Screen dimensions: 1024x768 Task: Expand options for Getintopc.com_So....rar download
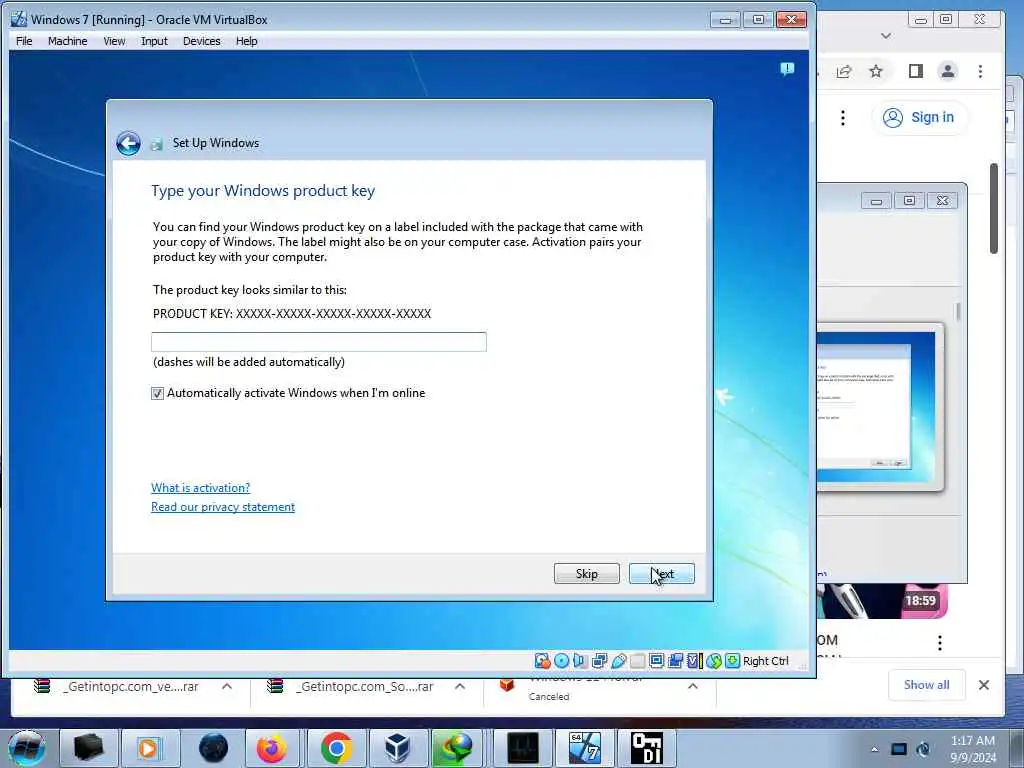460,686
